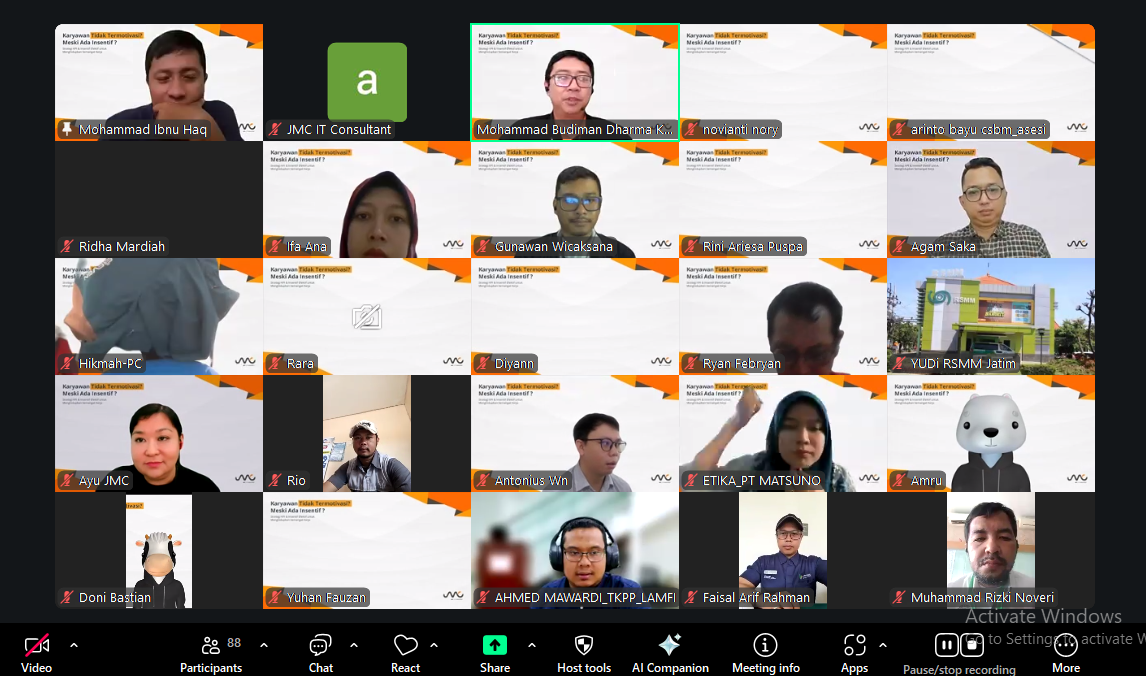Open Host tools shield icon

pos(584,646)
